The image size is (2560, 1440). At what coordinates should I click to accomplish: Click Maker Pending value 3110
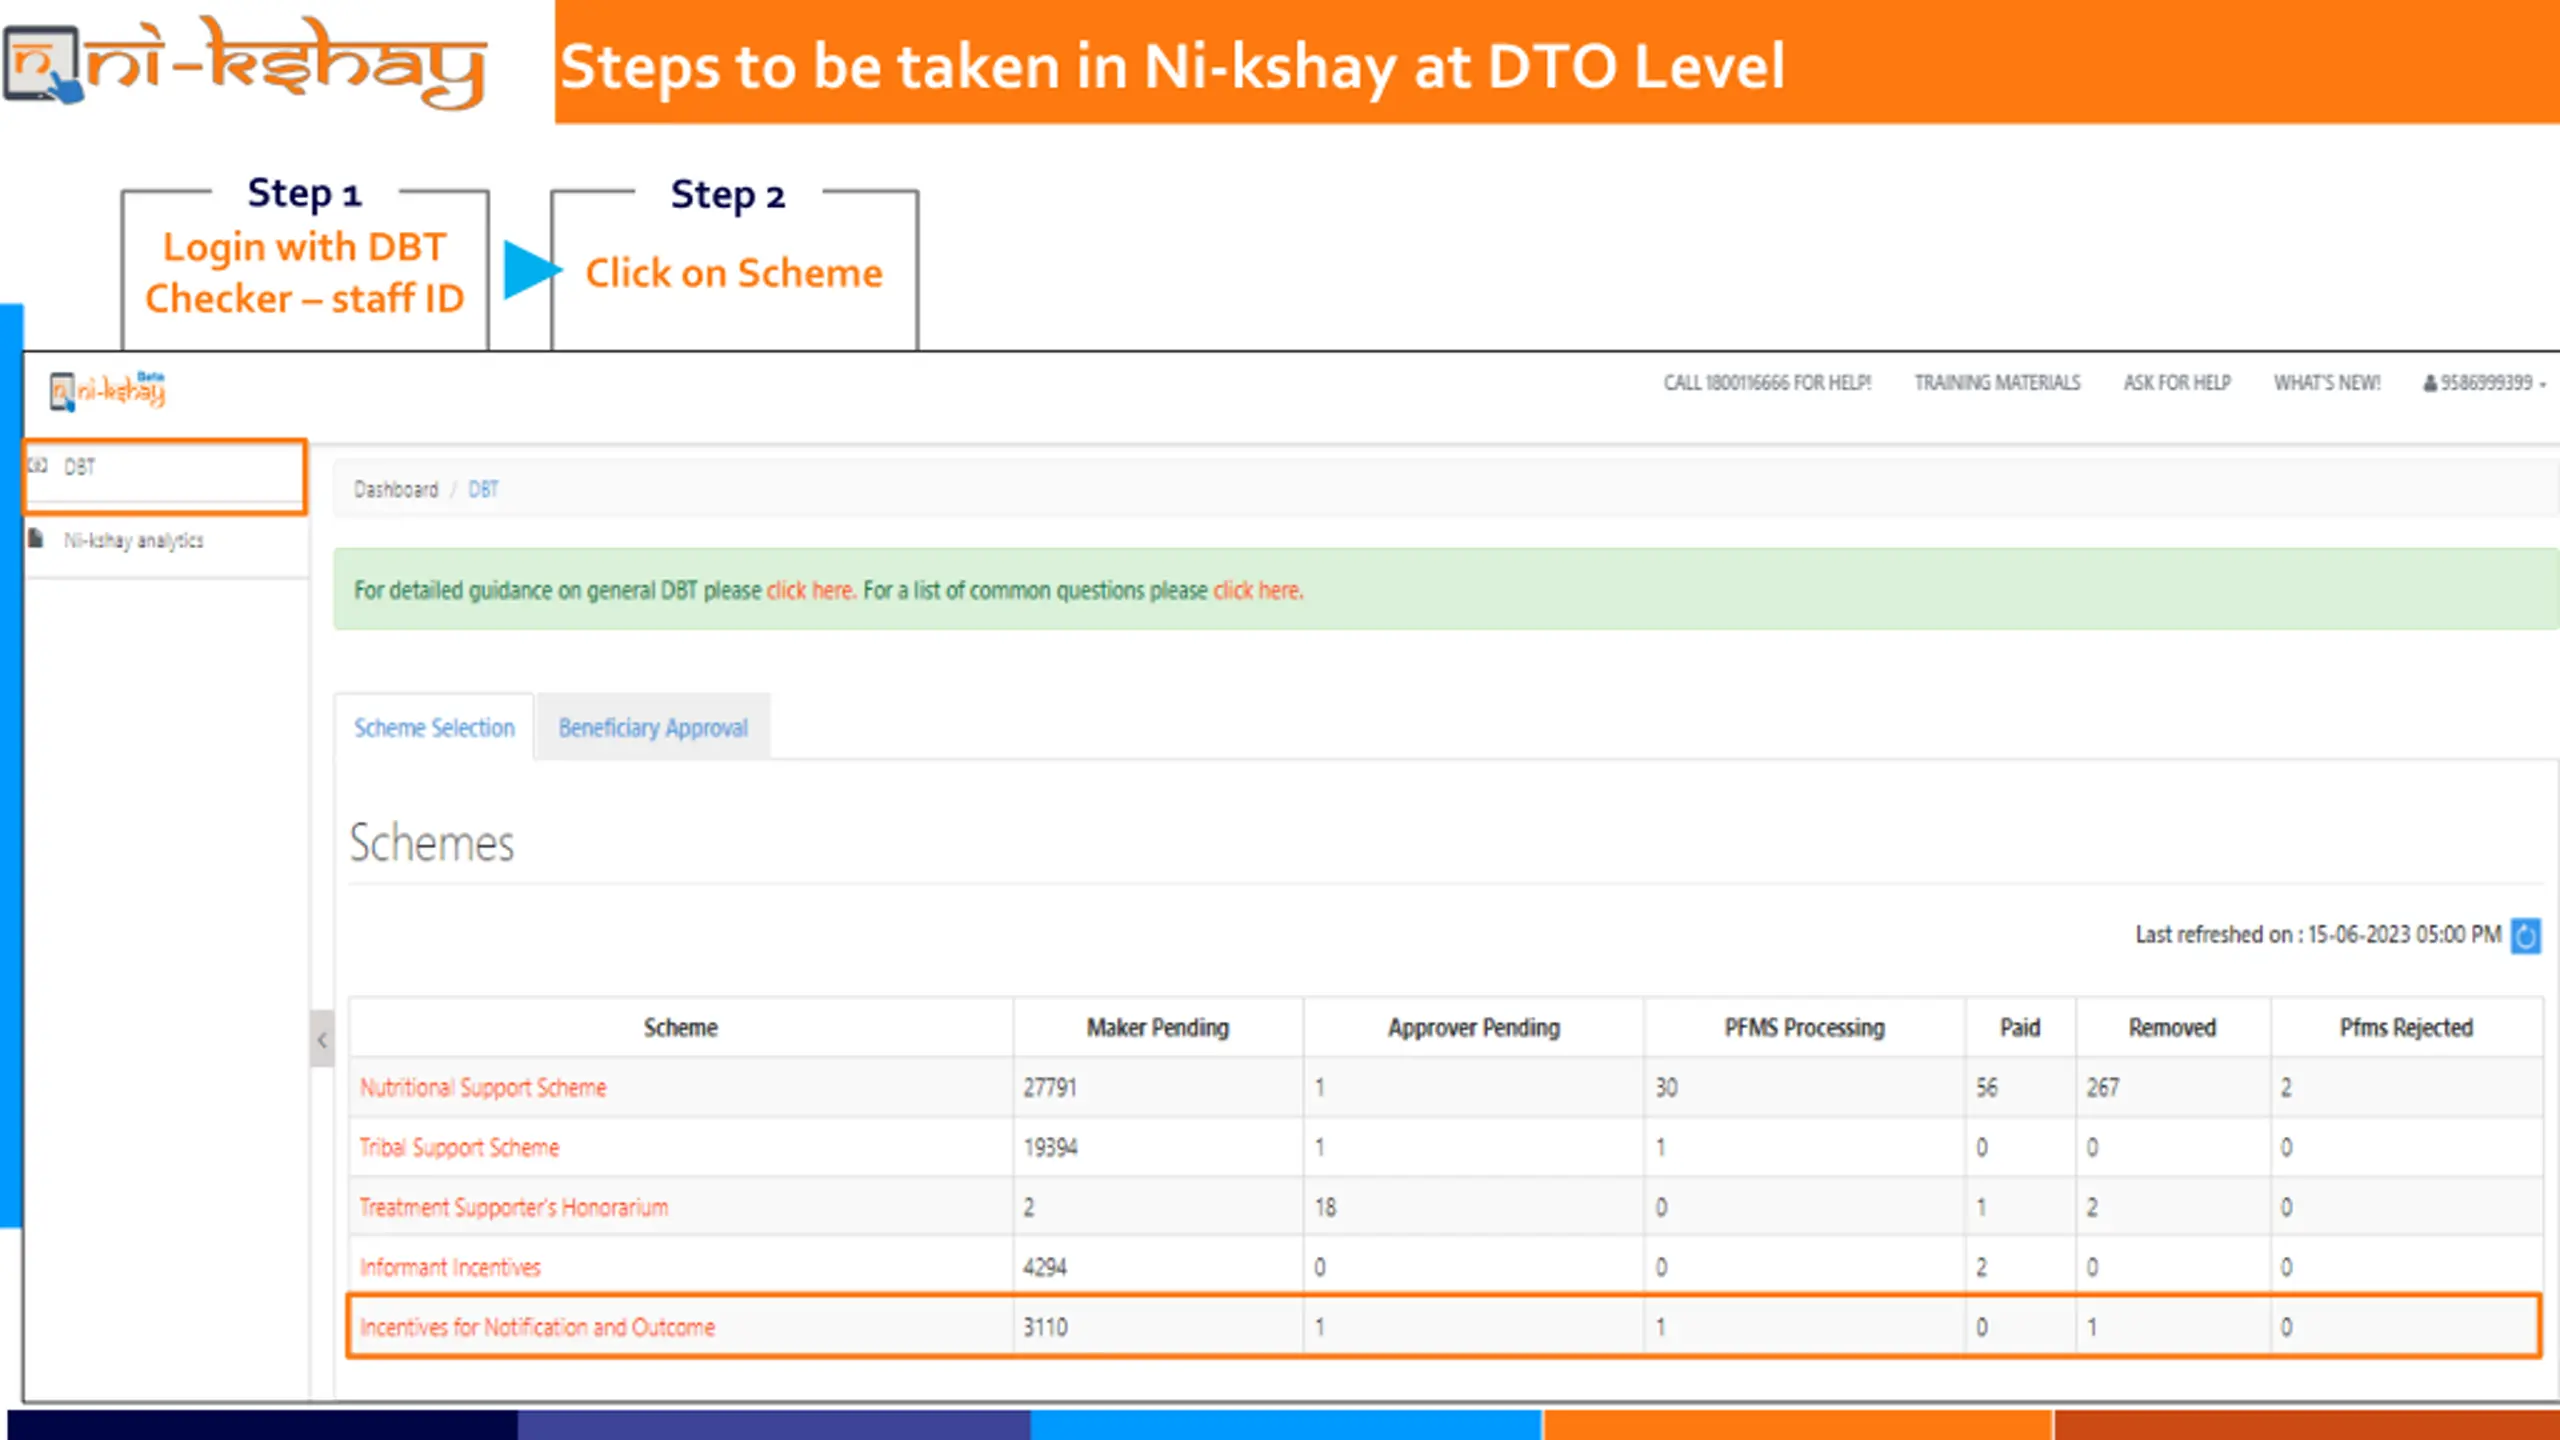(1045, 1327)
